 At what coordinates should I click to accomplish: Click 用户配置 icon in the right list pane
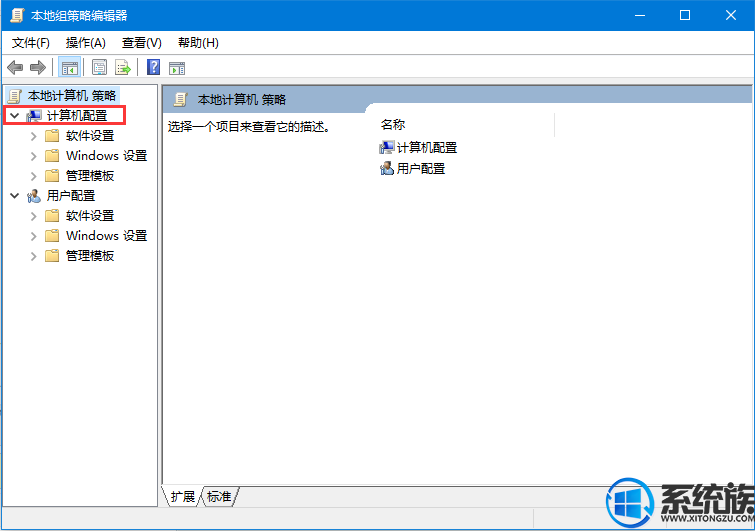pyautogui.click(x=387, y=168)
